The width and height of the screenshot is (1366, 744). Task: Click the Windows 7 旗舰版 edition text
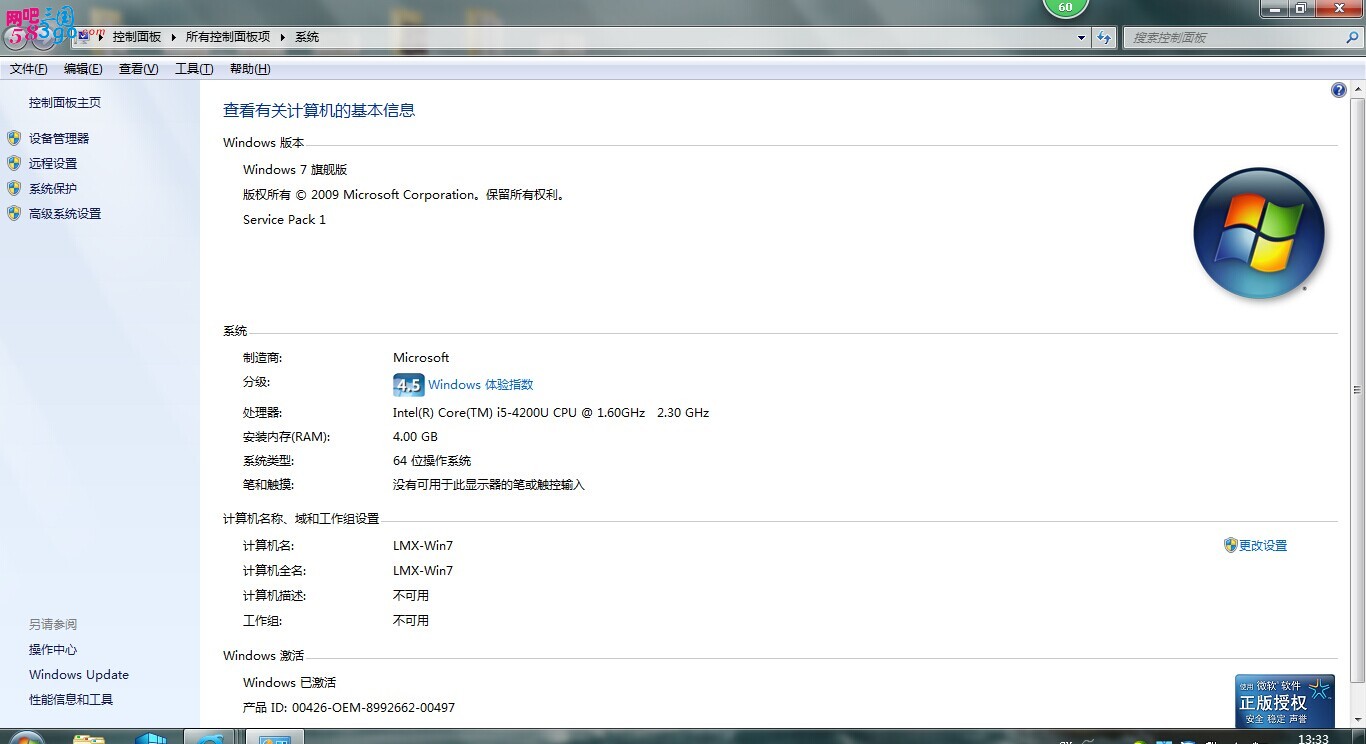click(295, 170)
